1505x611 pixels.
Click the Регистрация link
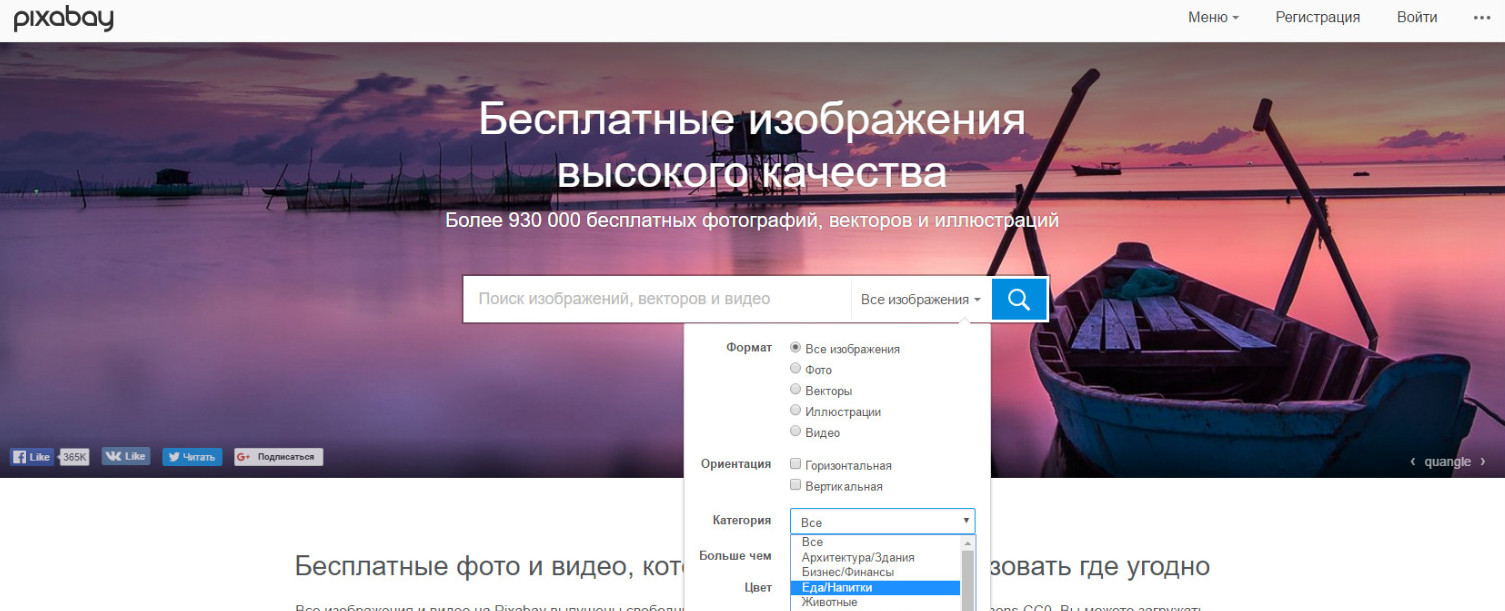[x=1317, y=17]
